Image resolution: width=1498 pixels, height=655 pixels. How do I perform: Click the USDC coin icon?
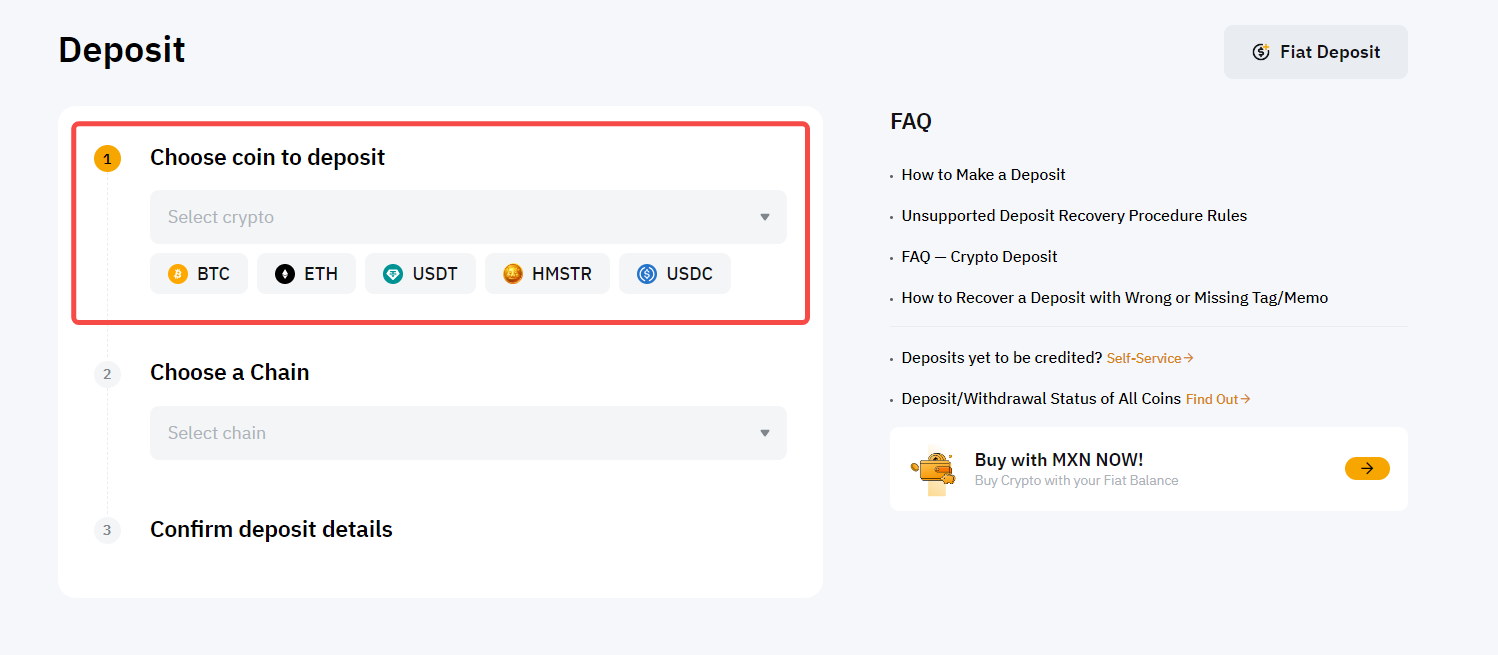(647, 274)
